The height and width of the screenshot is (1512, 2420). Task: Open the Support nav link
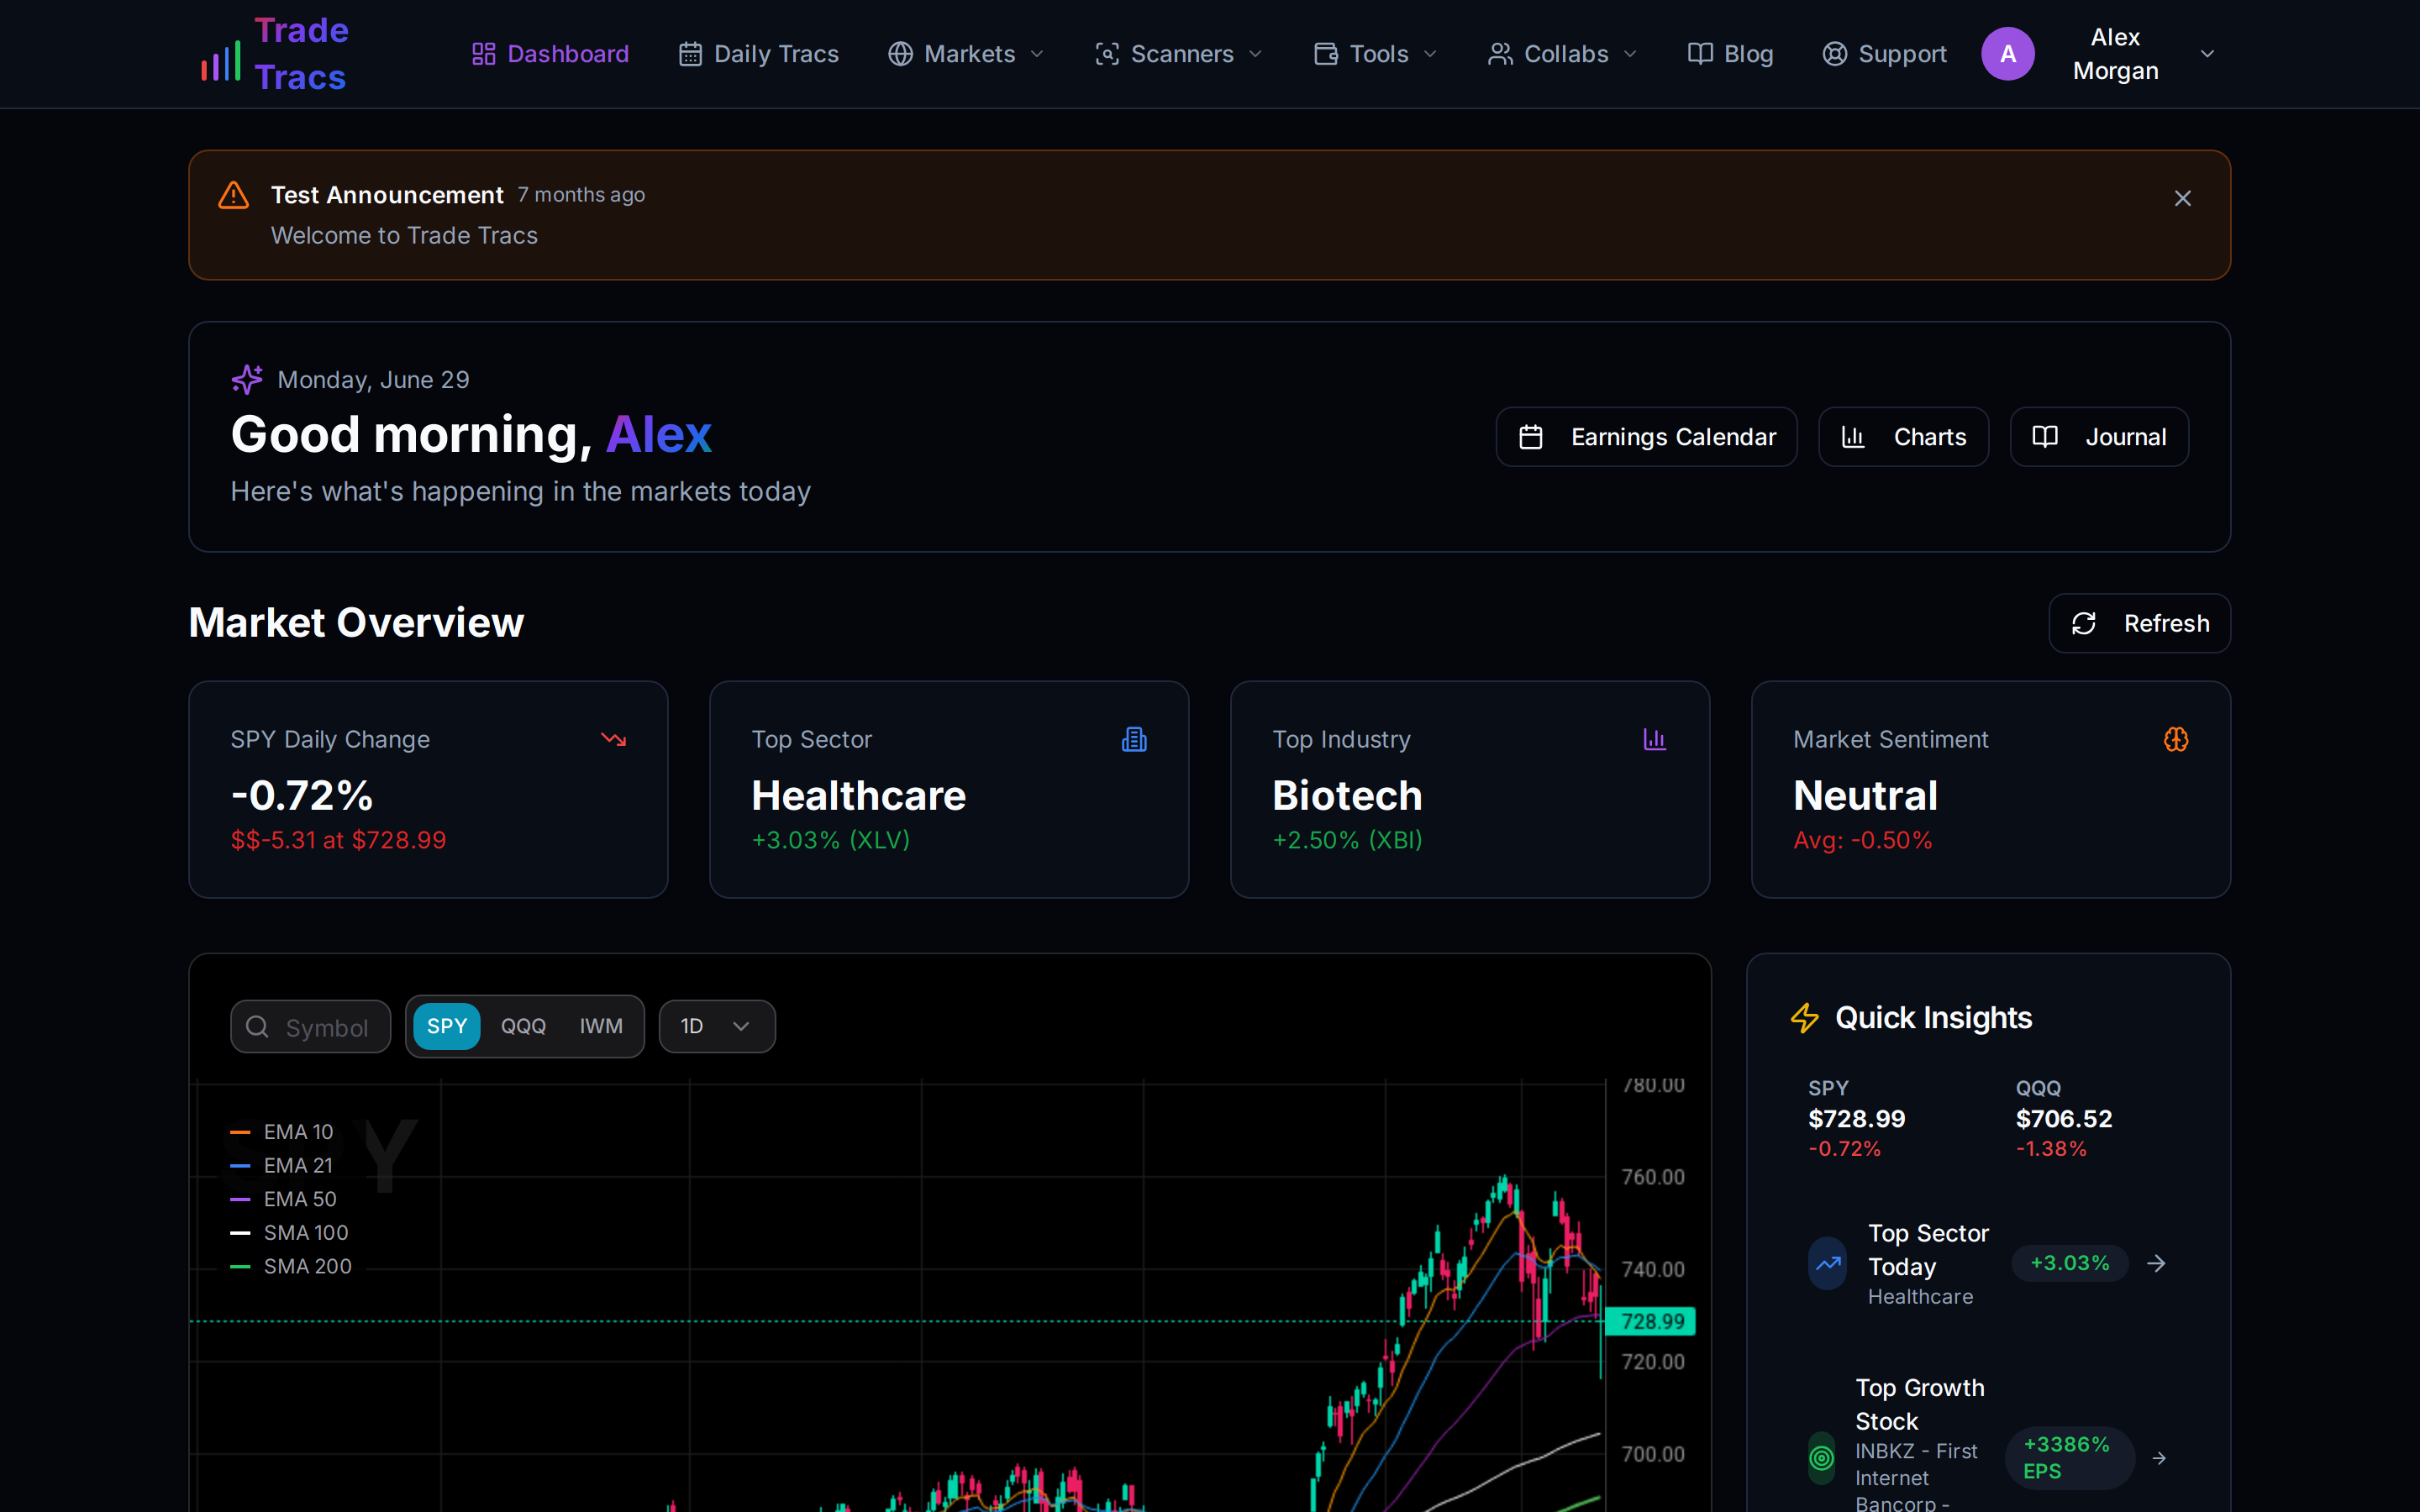(1884, 54)
